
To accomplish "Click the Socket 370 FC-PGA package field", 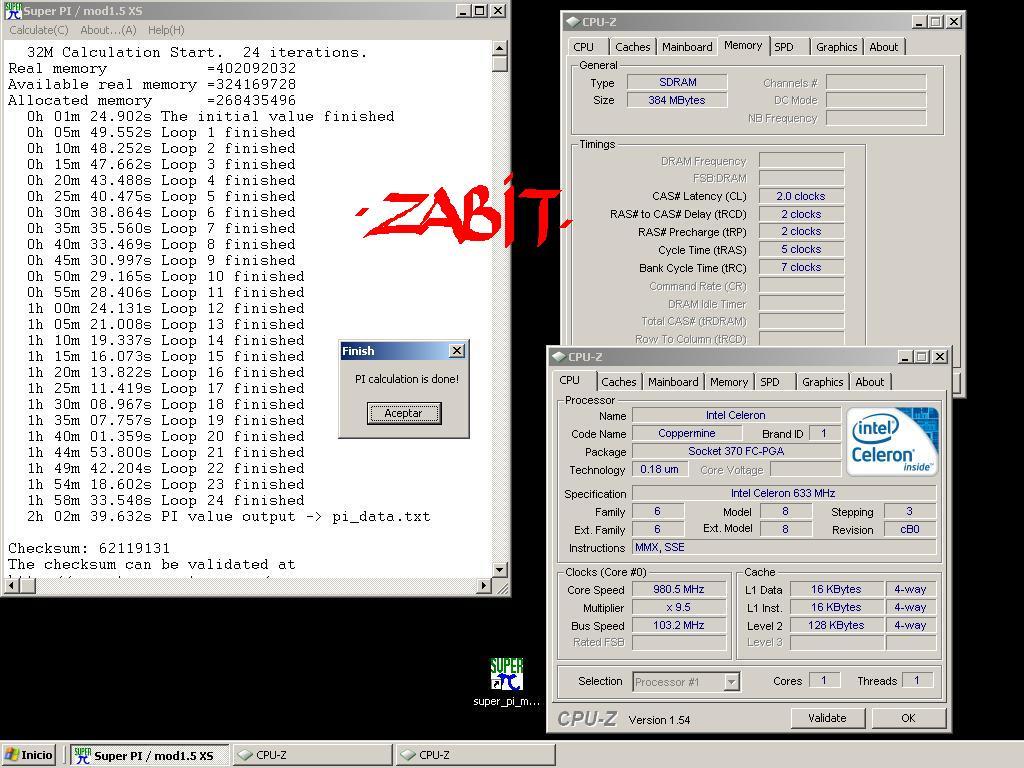I will (736, 451).
